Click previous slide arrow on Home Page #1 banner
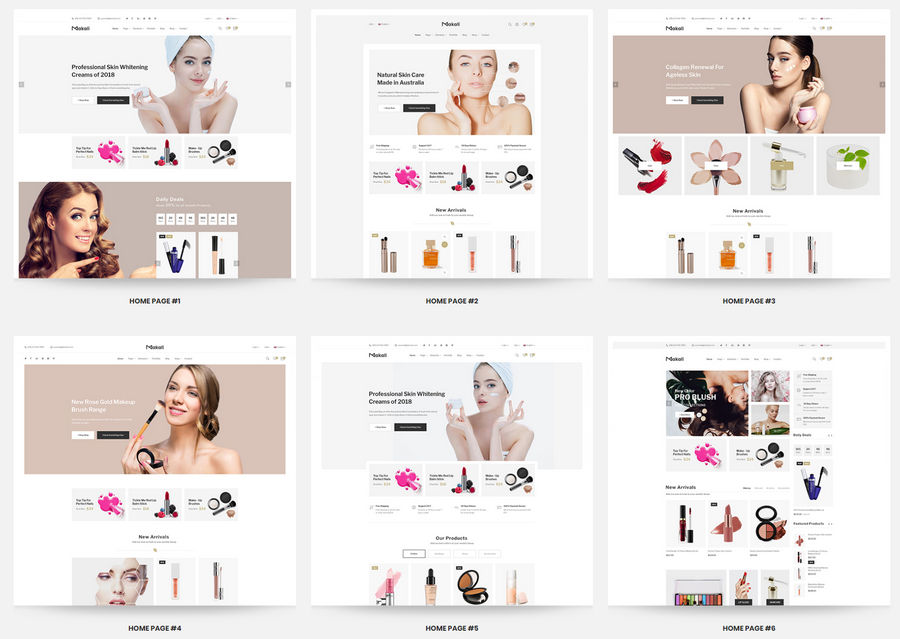The image size is (900, 639). tap(21, 84)
